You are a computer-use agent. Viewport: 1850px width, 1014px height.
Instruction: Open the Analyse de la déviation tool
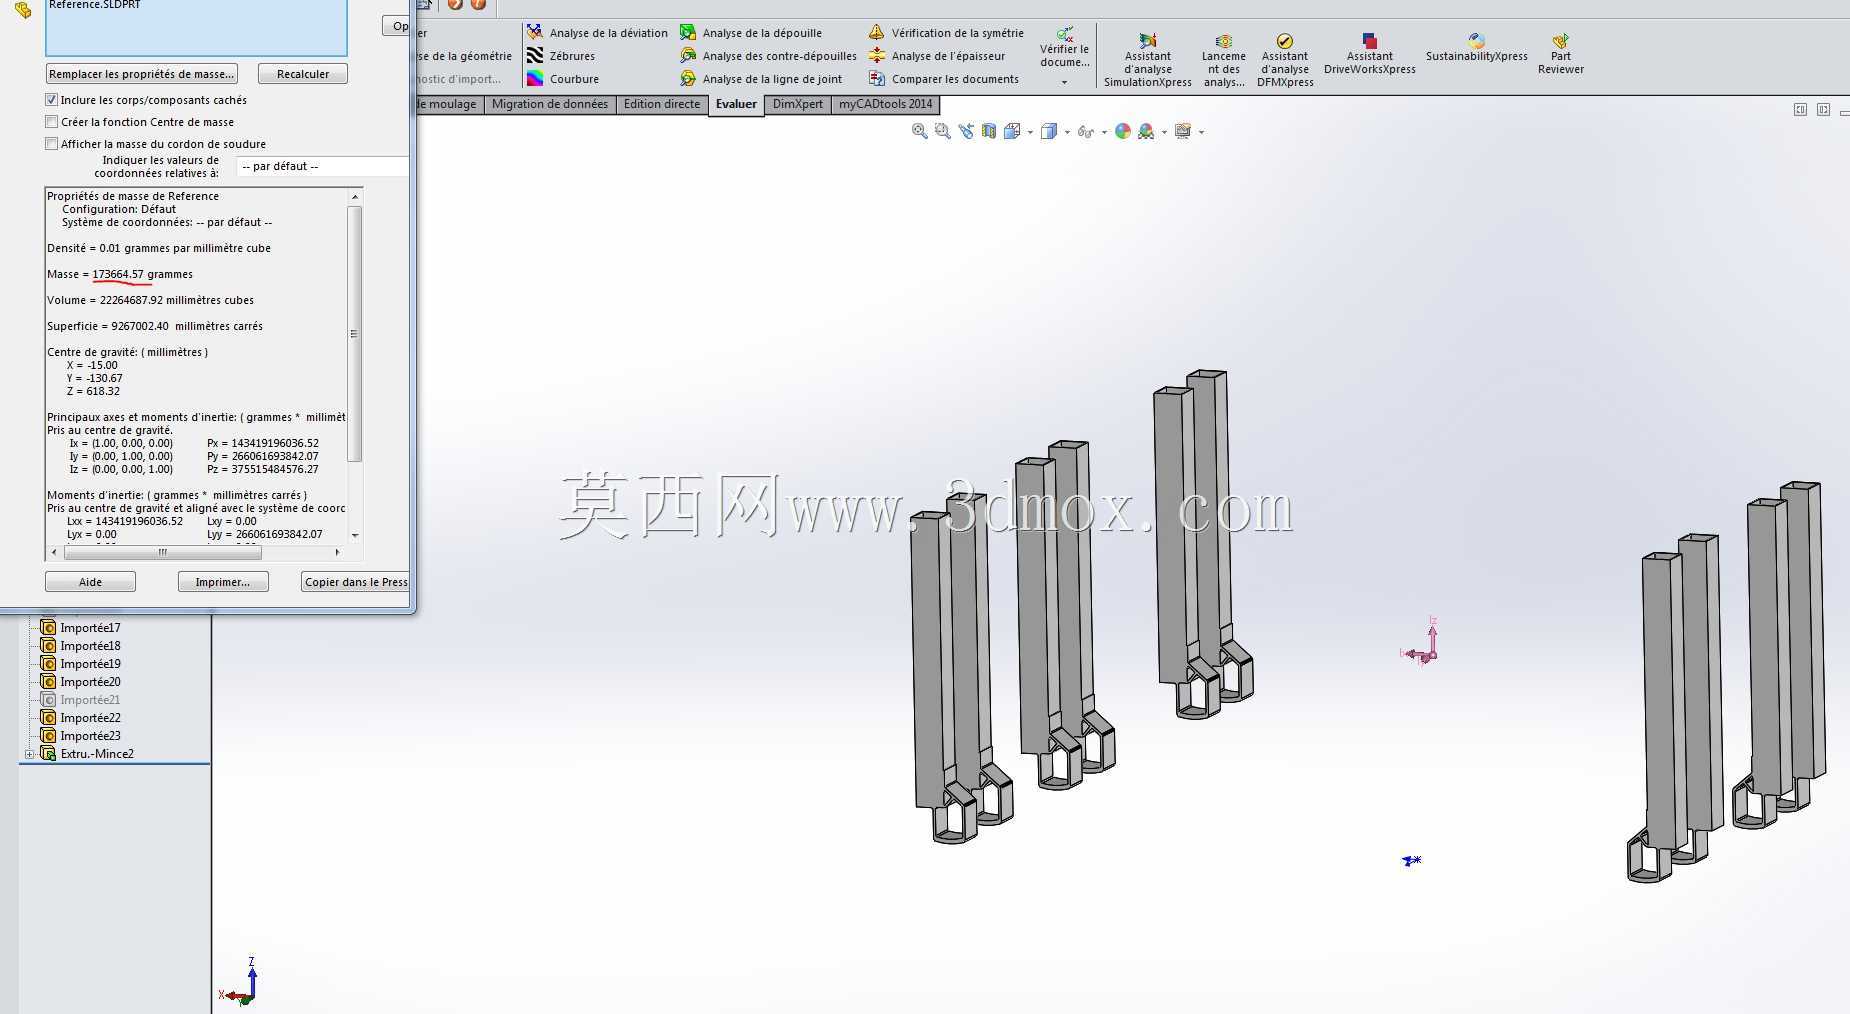pyautogui.click(x=597, y=33)
